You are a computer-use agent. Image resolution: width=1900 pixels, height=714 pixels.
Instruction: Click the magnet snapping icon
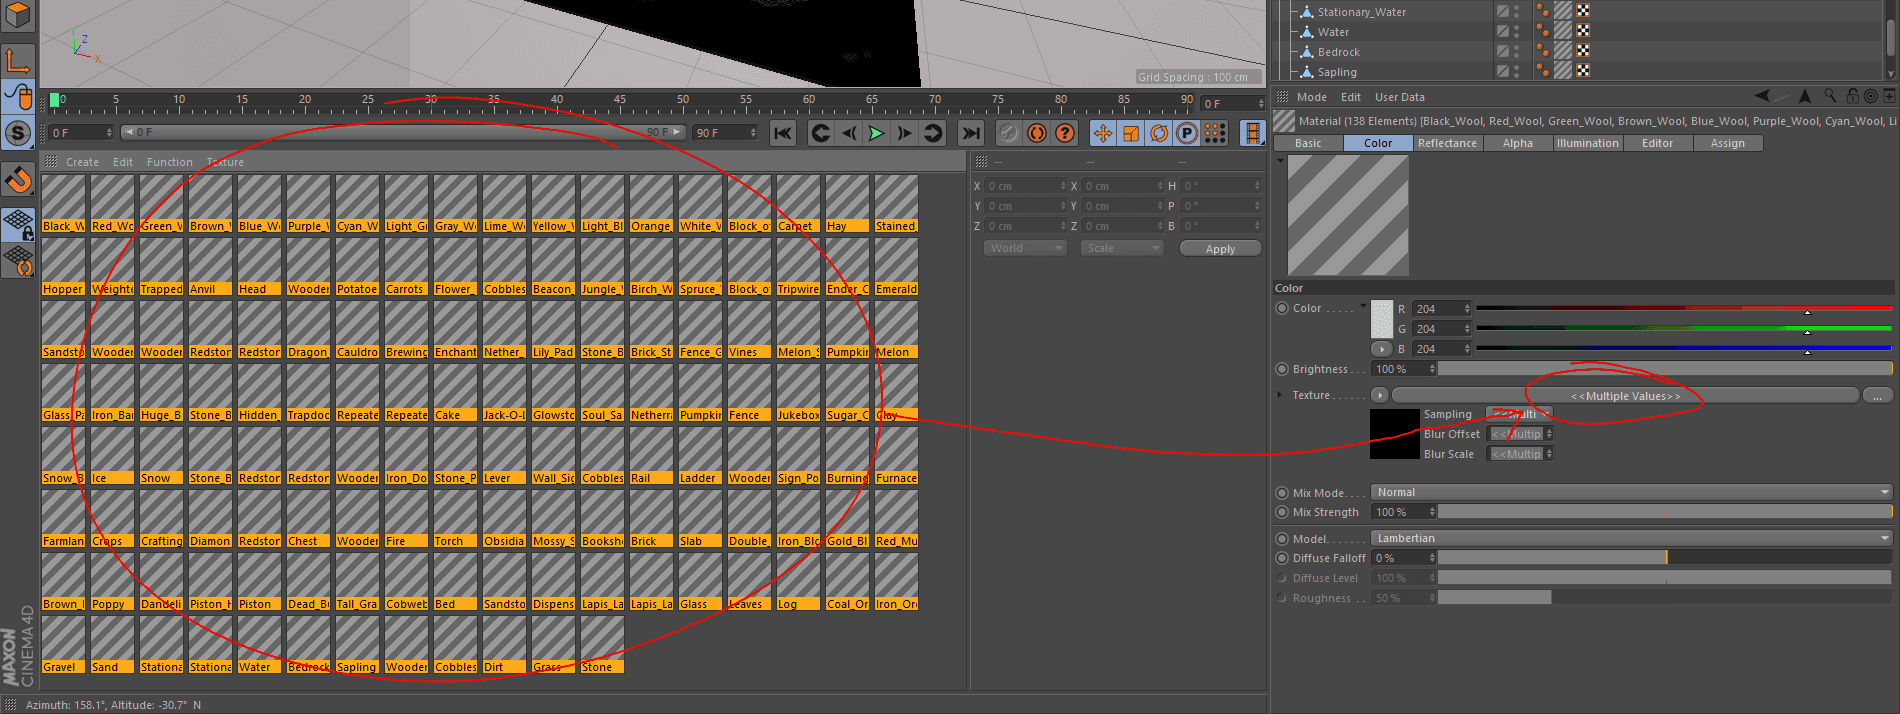coord(18,181)
